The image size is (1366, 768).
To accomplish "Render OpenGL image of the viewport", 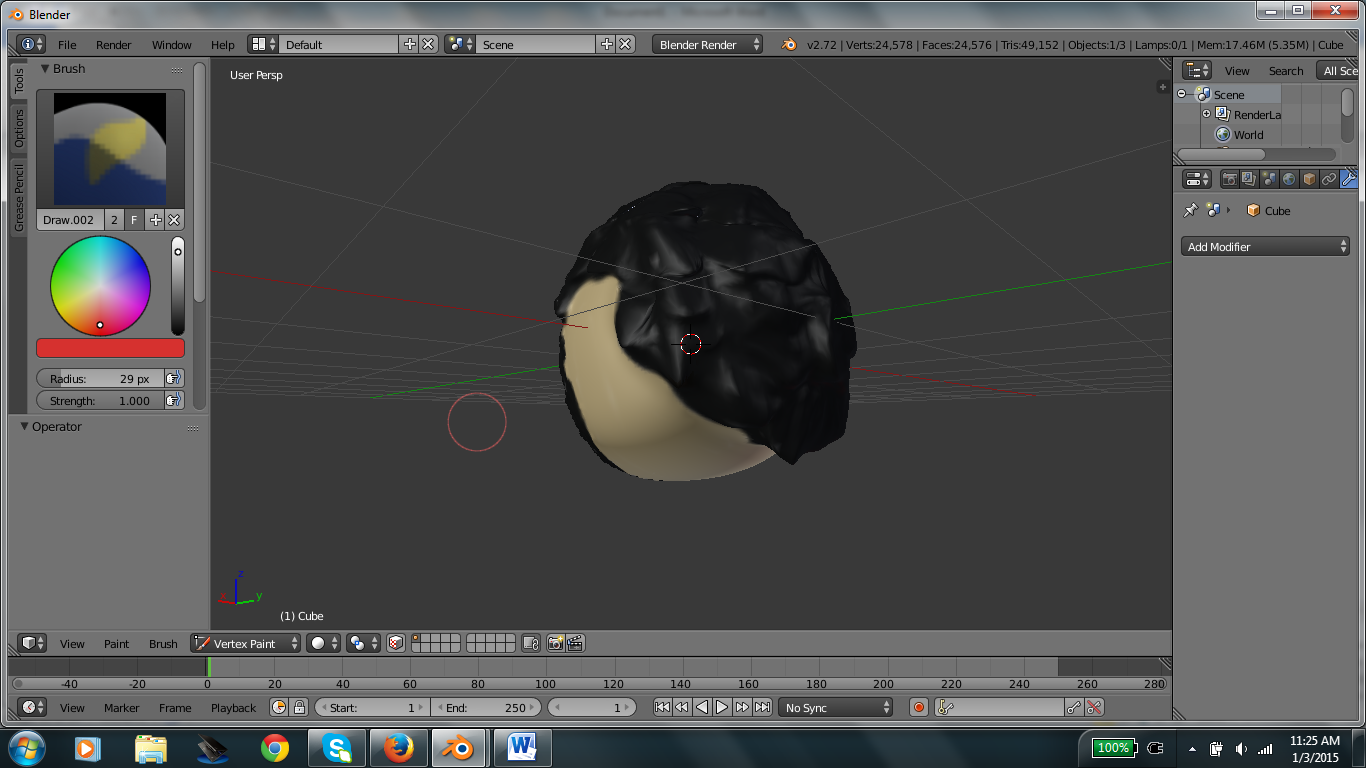I will click(x=555, y=643).
